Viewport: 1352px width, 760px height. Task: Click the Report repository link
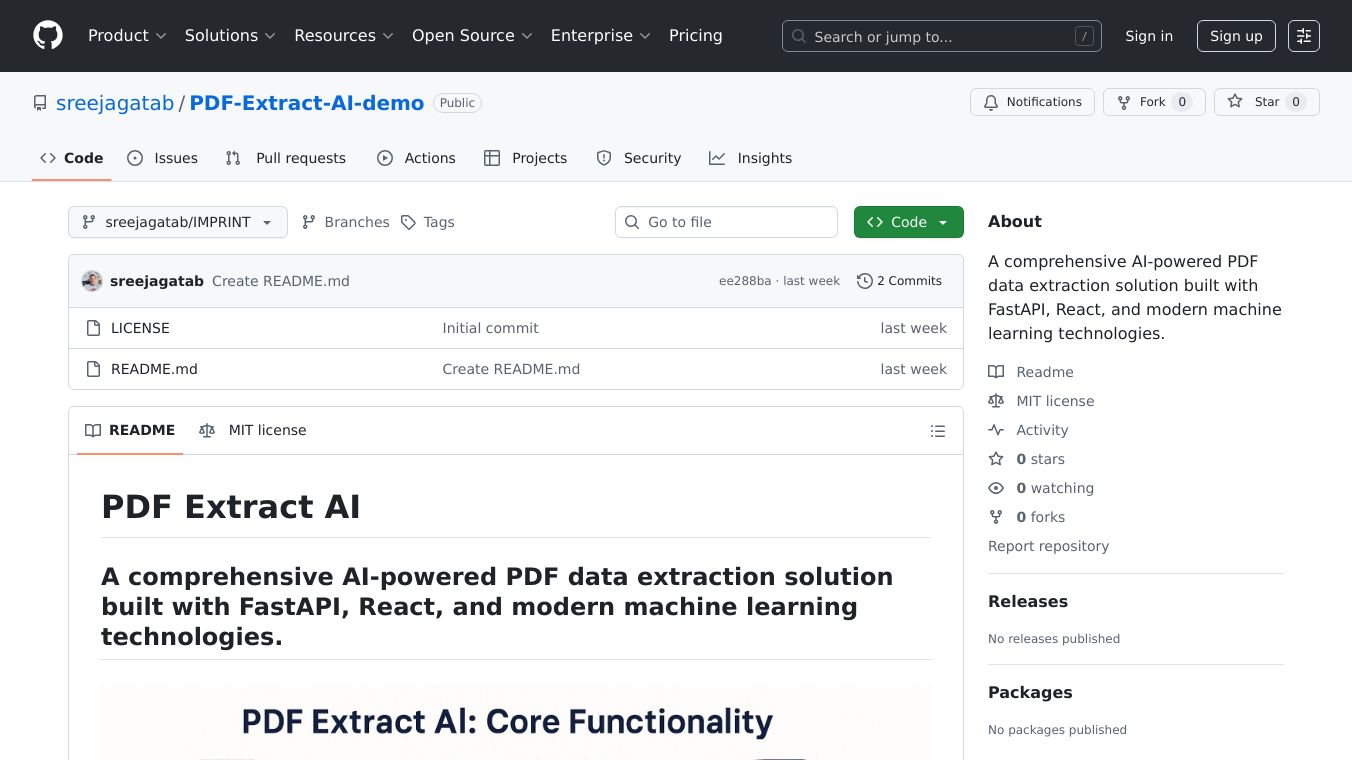coord(1048,546)
